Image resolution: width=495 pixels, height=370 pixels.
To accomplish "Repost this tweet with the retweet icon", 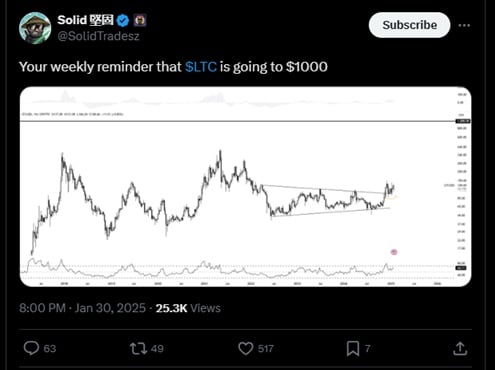I will (x=138, y=349).
